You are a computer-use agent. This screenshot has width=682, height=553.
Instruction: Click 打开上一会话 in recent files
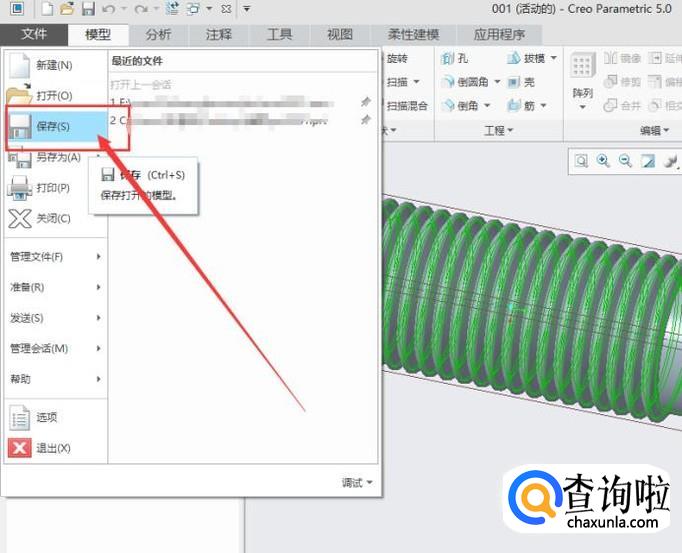click(x=141, y=84)
